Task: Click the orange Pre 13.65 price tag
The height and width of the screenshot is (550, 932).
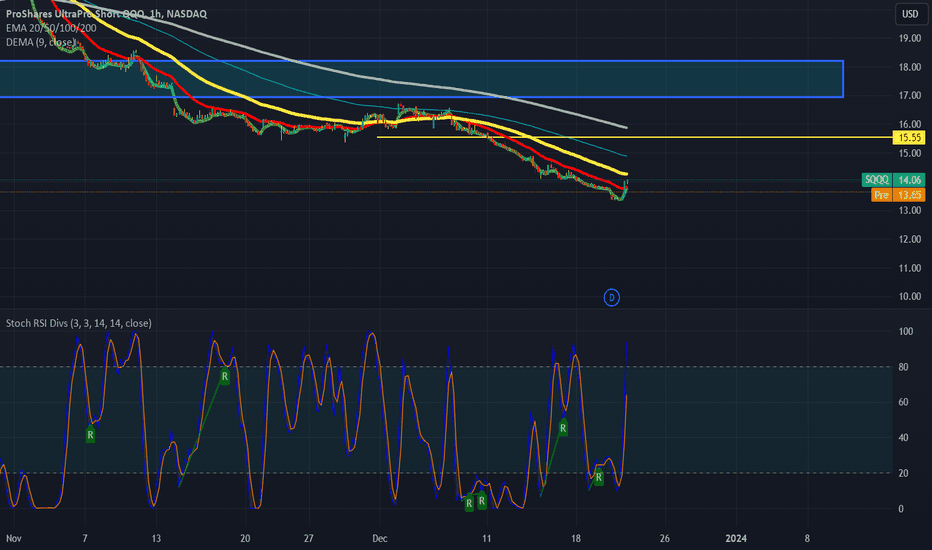Action: tap(898, 195)
